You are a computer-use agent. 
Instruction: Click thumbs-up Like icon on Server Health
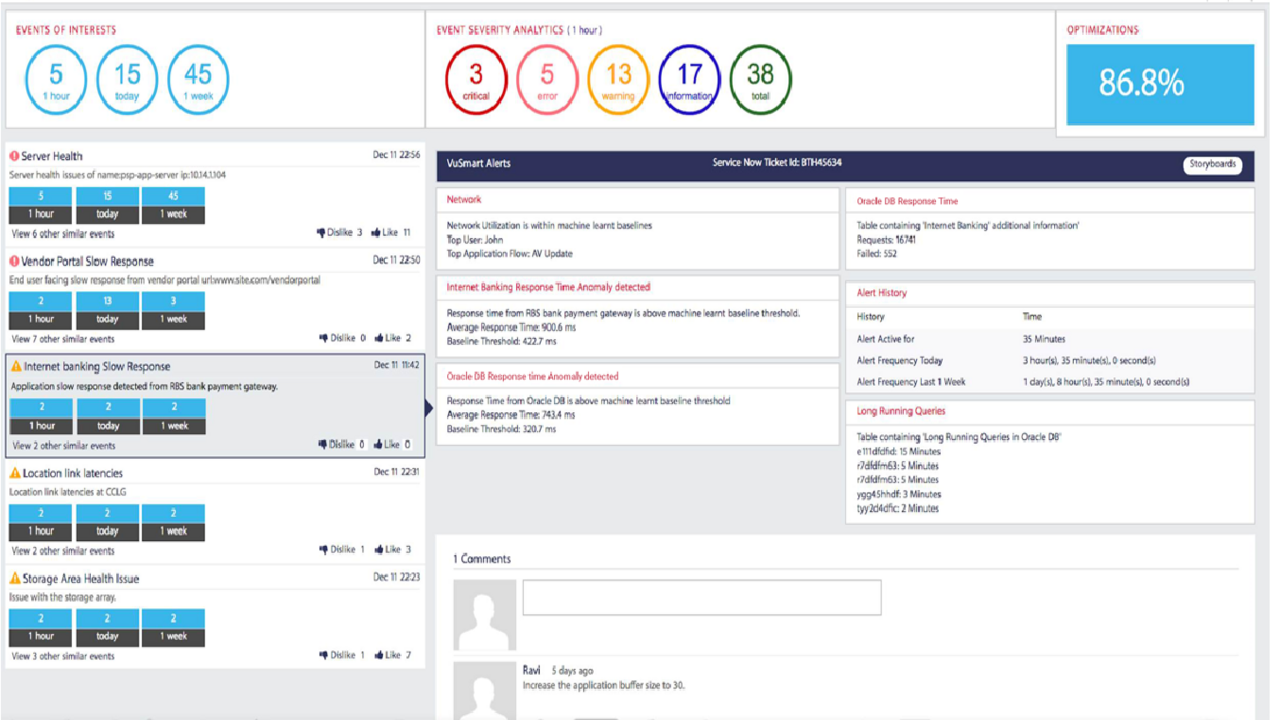pos(376,233)
